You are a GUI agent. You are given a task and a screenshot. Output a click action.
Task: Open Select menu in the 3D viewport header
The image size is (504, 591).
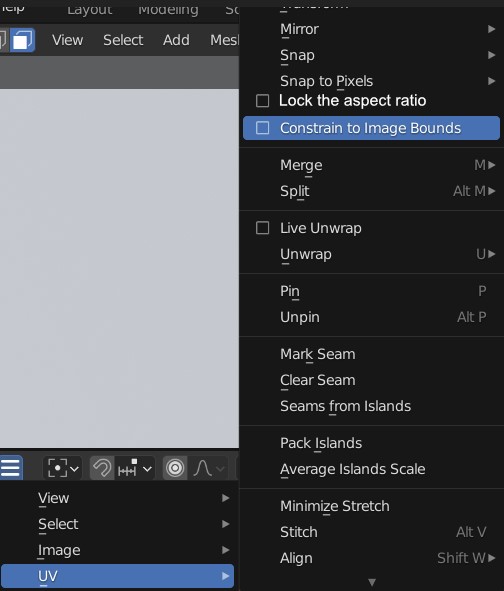(x=123, y=40)
